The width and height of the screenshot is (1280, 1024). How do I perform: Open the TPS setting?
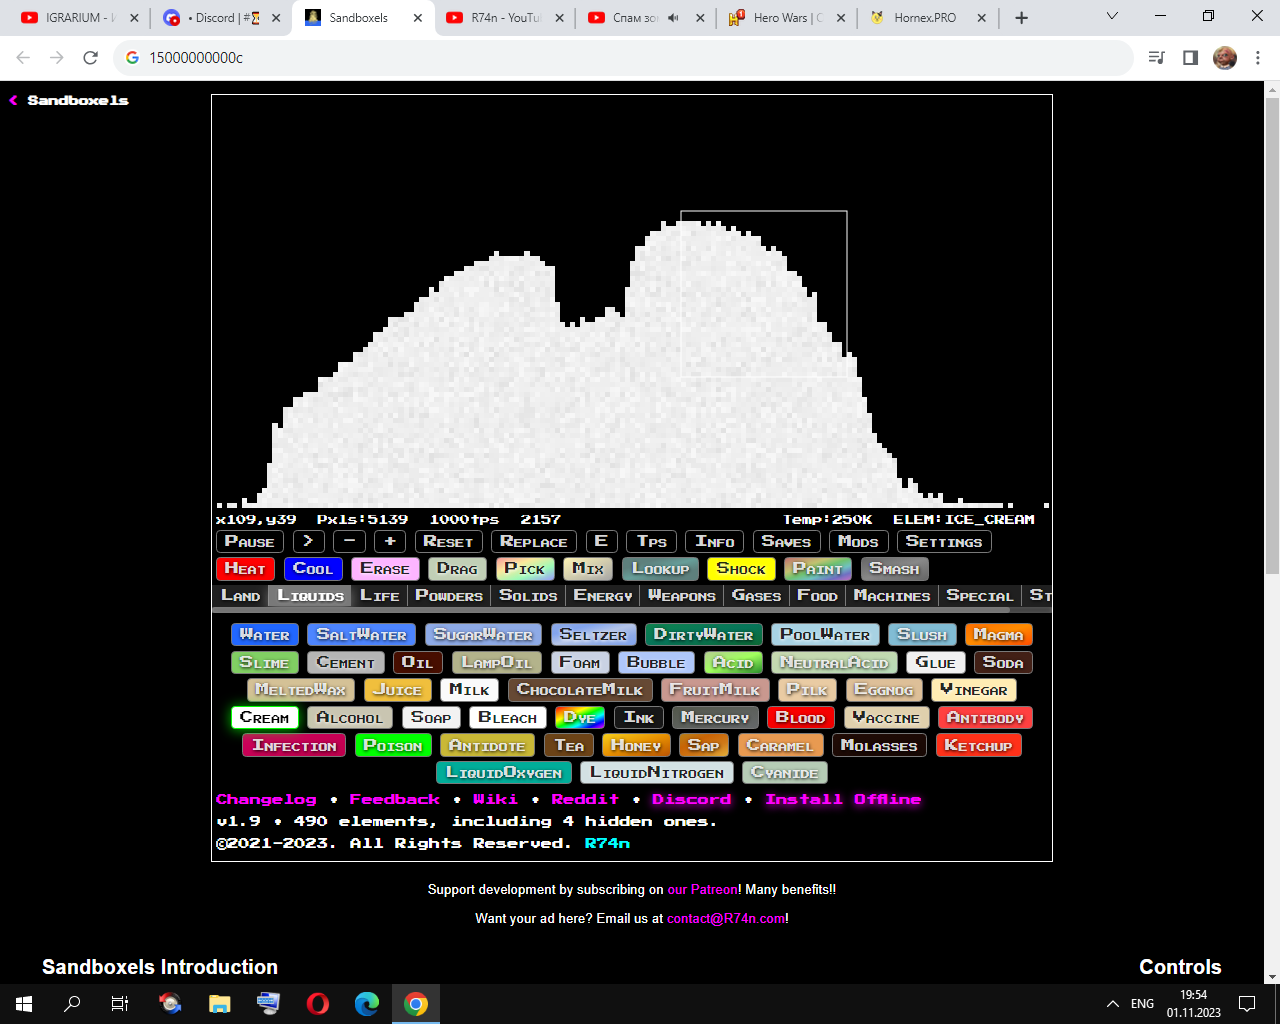(652, 542)
